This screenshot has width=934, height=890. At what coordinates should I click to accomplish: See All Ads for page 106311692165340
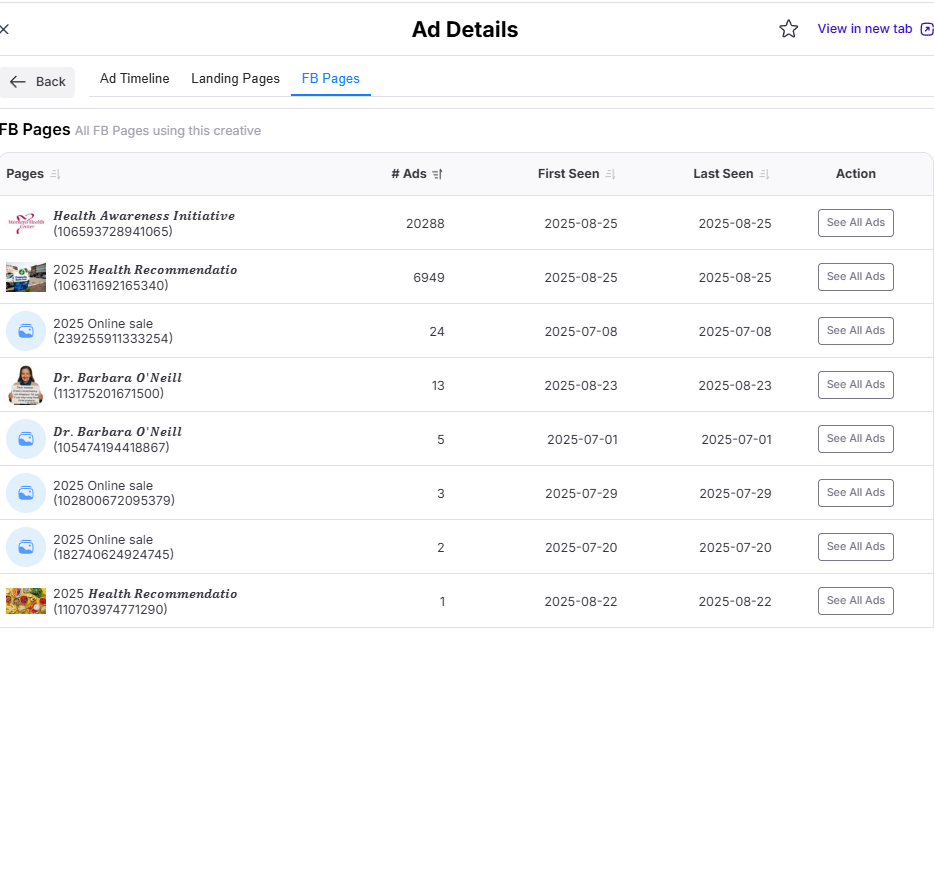(x=855, y=277)
